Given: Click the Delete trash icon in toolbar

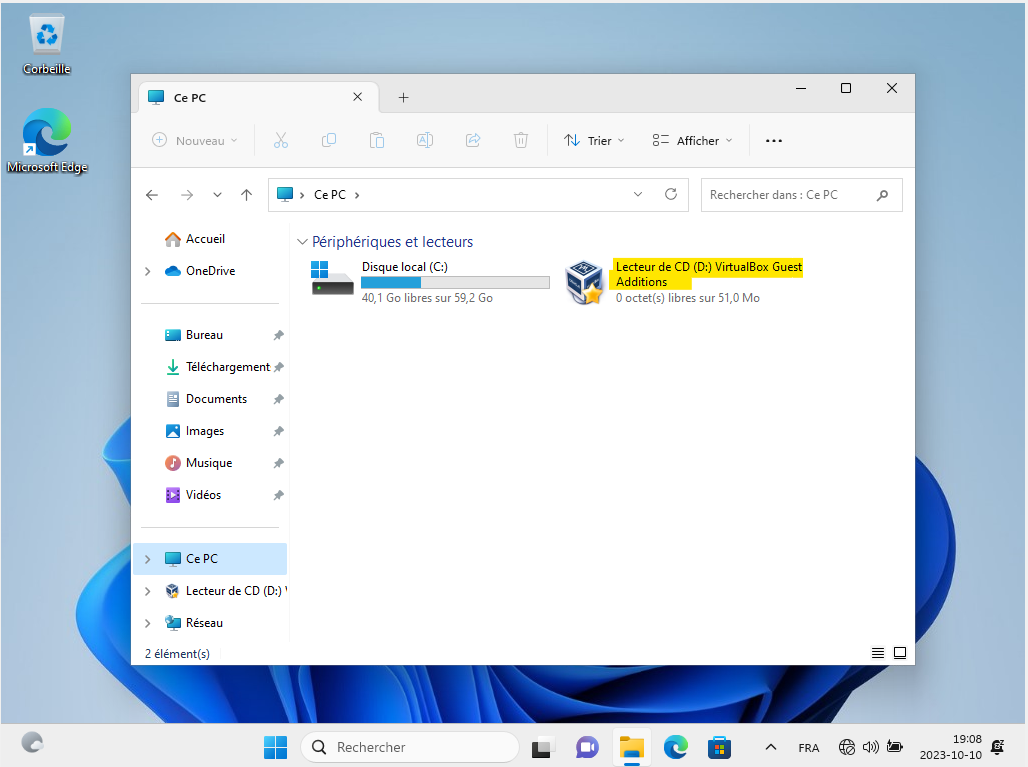Looking at the screenshot, I should point(520,141).
